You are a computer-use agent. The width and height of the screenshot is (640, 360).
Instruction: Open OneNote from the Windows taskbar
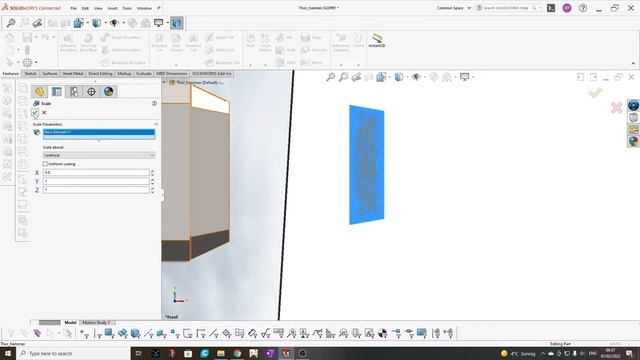pyautogui.click(x=270, y=353)
